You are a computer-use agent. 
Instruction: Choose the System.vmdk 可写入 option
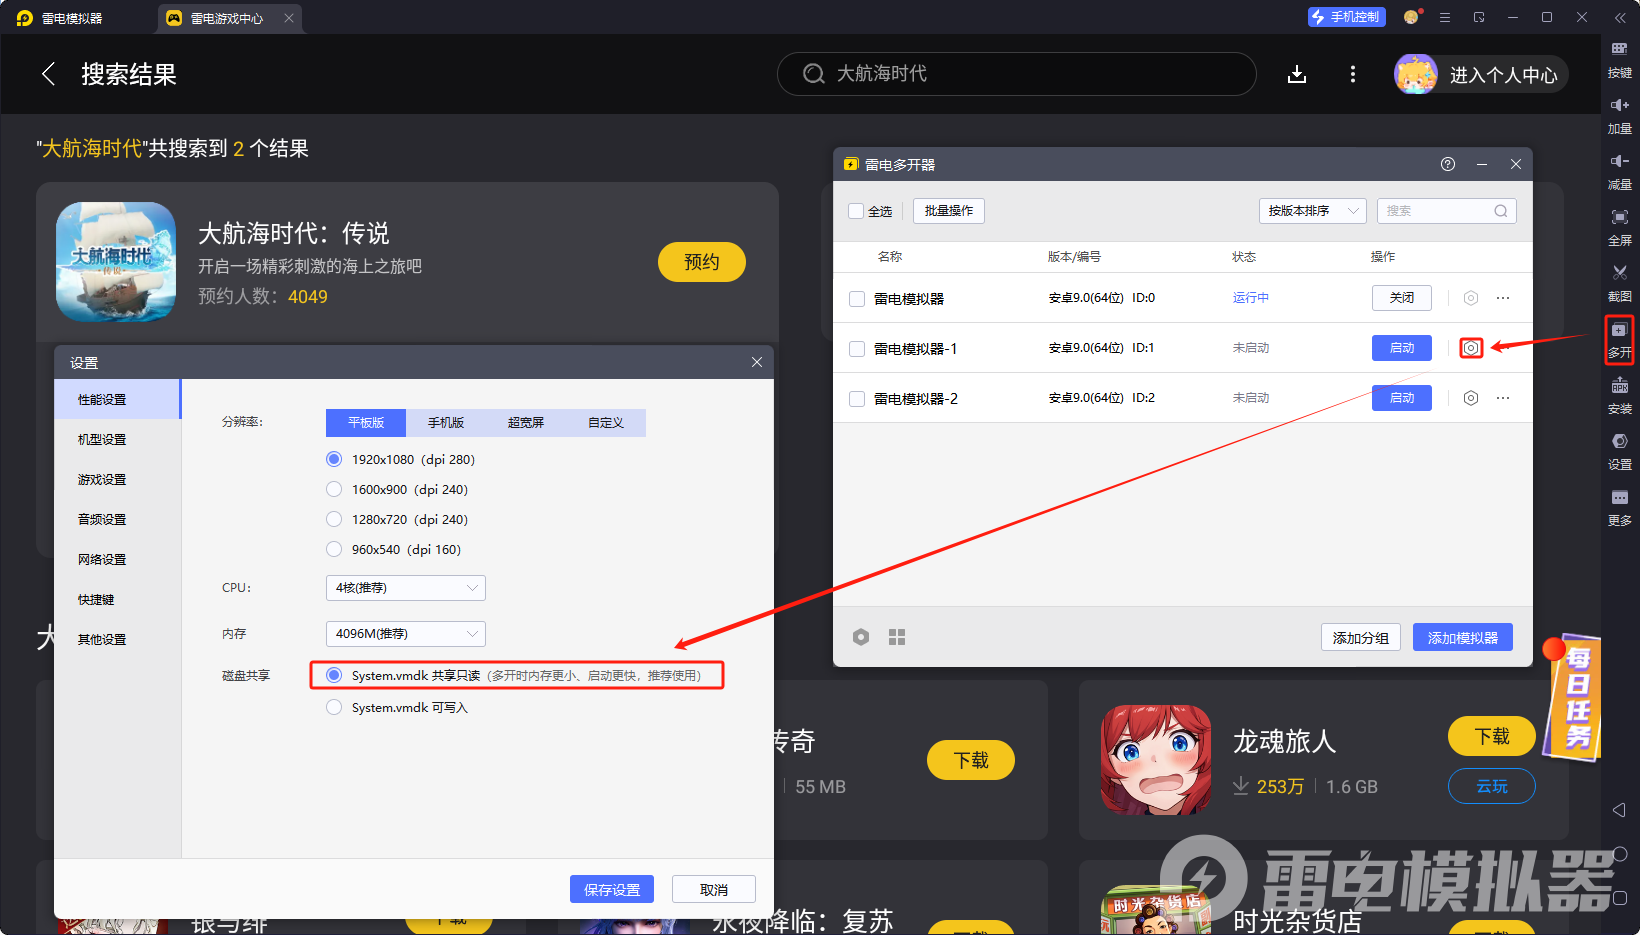(x=333, y=707)
